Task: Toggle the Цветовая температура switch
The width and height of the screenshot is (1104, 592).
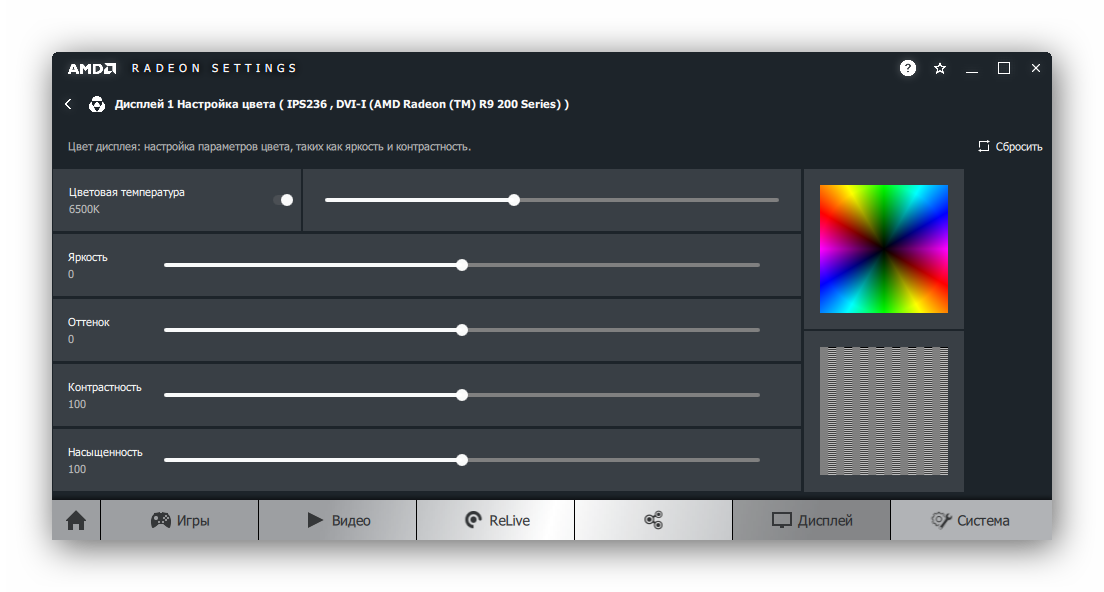Action: coord(283,200)
